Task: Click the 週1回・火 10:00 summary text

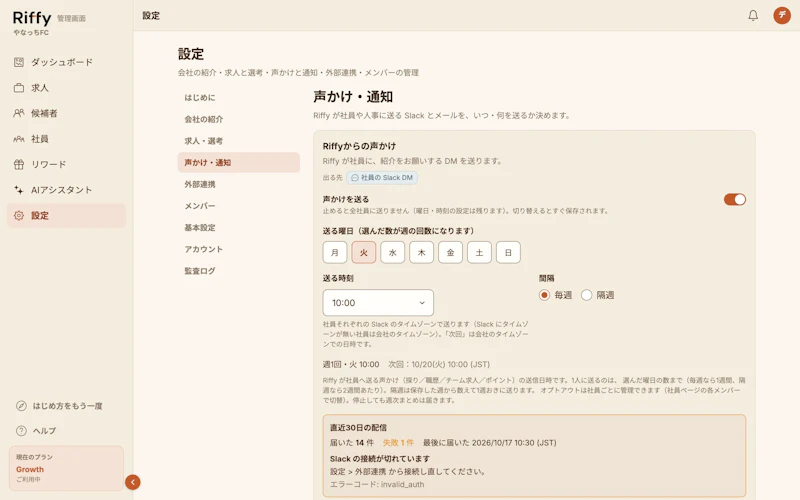Action: pos(351,364)
